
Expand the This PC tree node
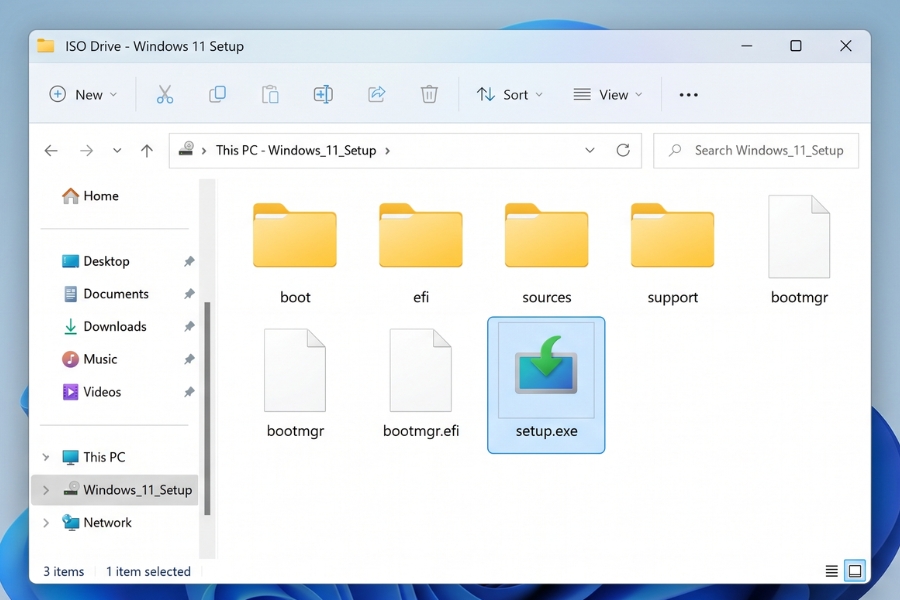tap(46, 457)
